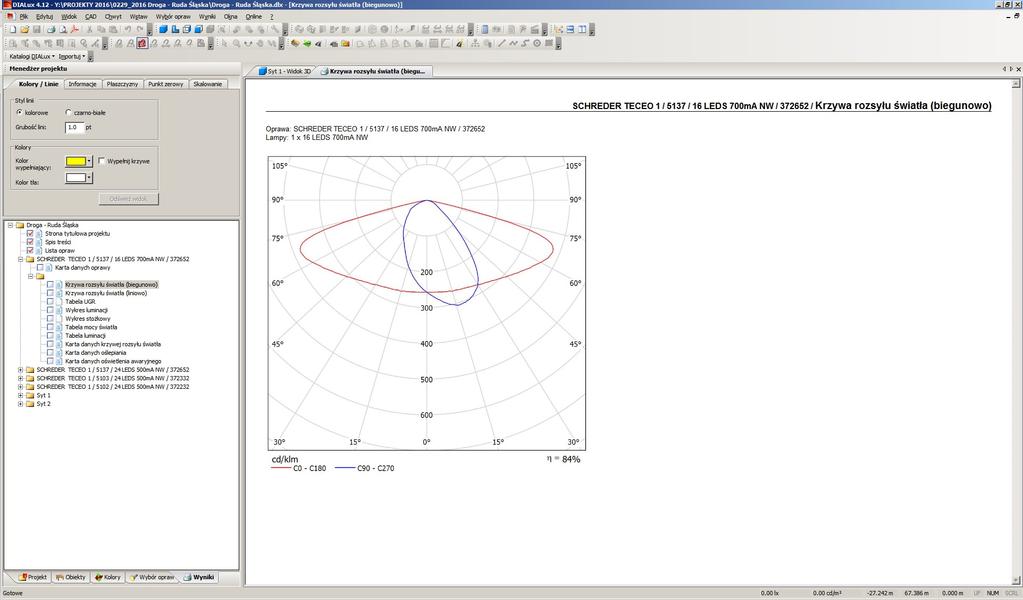
Task: Open the 'Importuj' dropdown menu
Action: coord(72,57)
